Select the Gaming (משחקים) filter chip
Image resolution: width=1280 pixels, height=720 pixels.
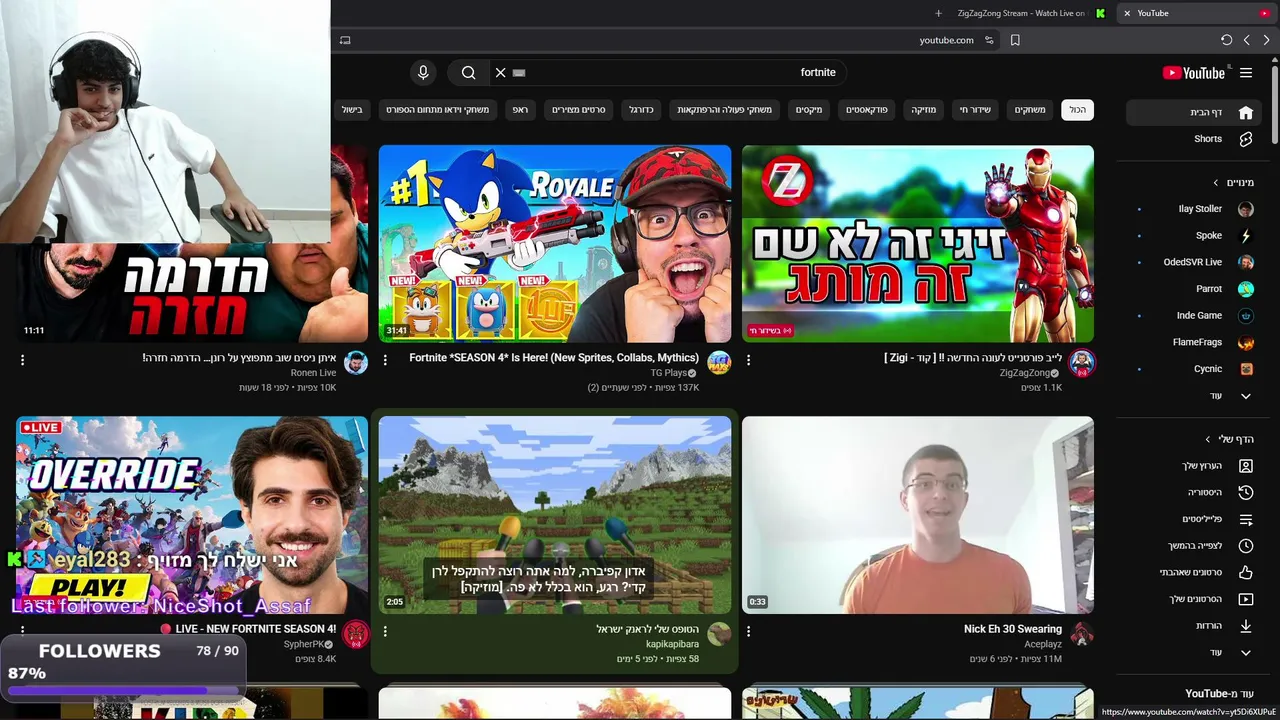click(1030, 110)
